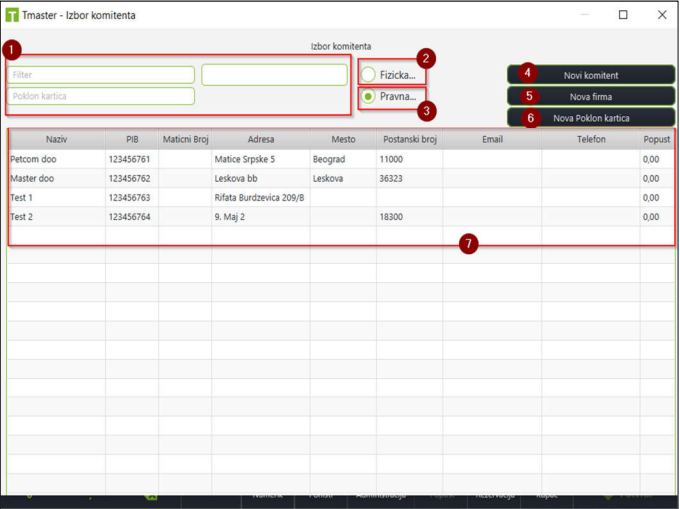Image resolution: width=680 pixels, height=509 pixels.
Task: Select the Petcom doo row
Action: tap(341, 159)
